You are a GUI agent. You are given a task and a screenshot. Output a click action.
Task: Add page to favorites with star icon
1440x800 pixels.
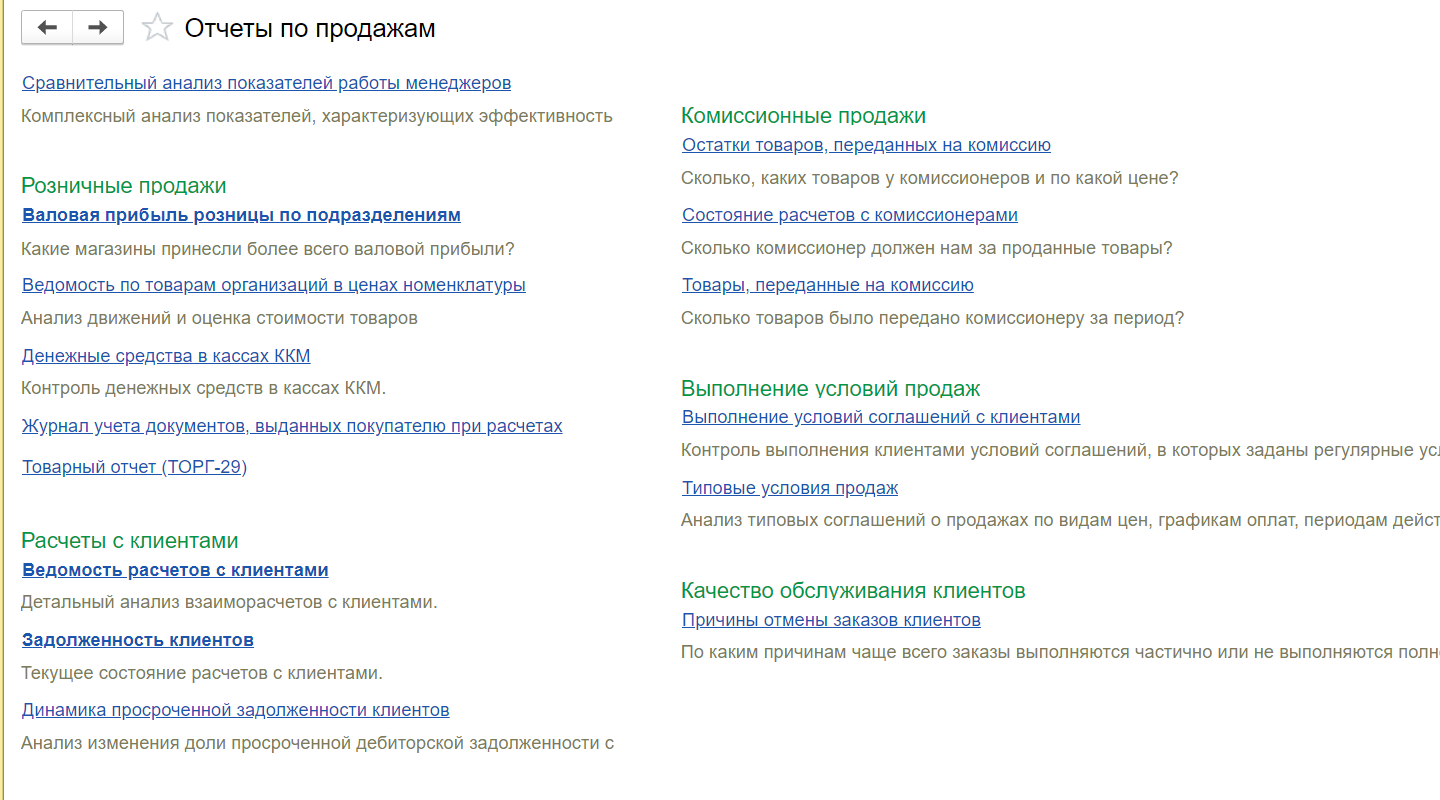coord(157,28)
